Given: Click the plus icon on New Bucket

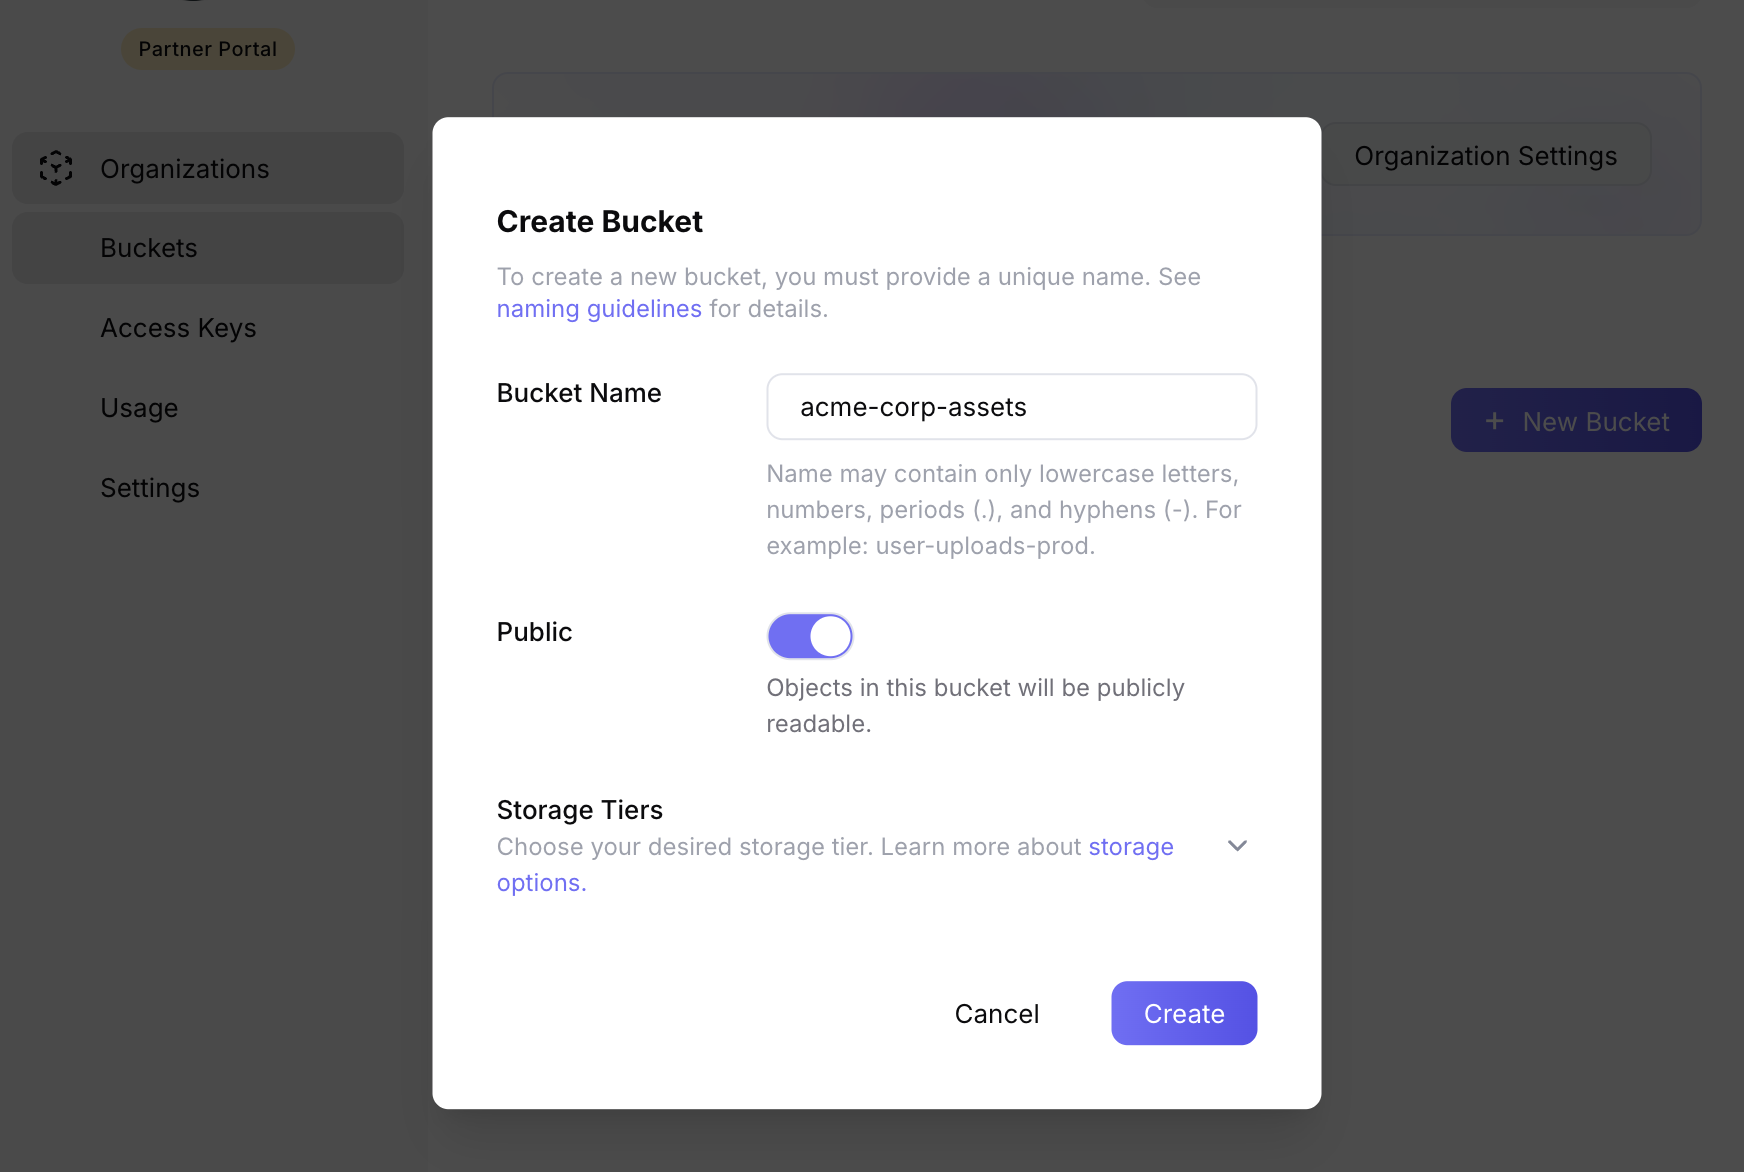Looking at the screenshot, I should tap(1494, 421).
